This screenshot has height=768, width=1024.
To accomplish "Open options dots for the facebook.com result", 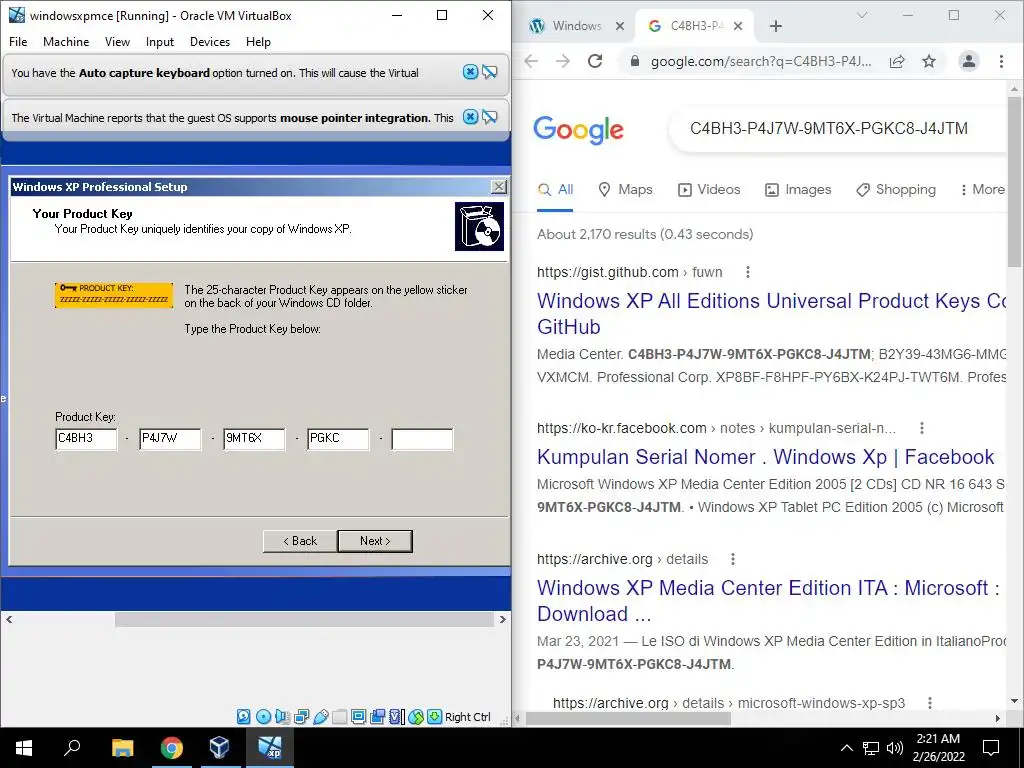I will (x=921, y=428).
